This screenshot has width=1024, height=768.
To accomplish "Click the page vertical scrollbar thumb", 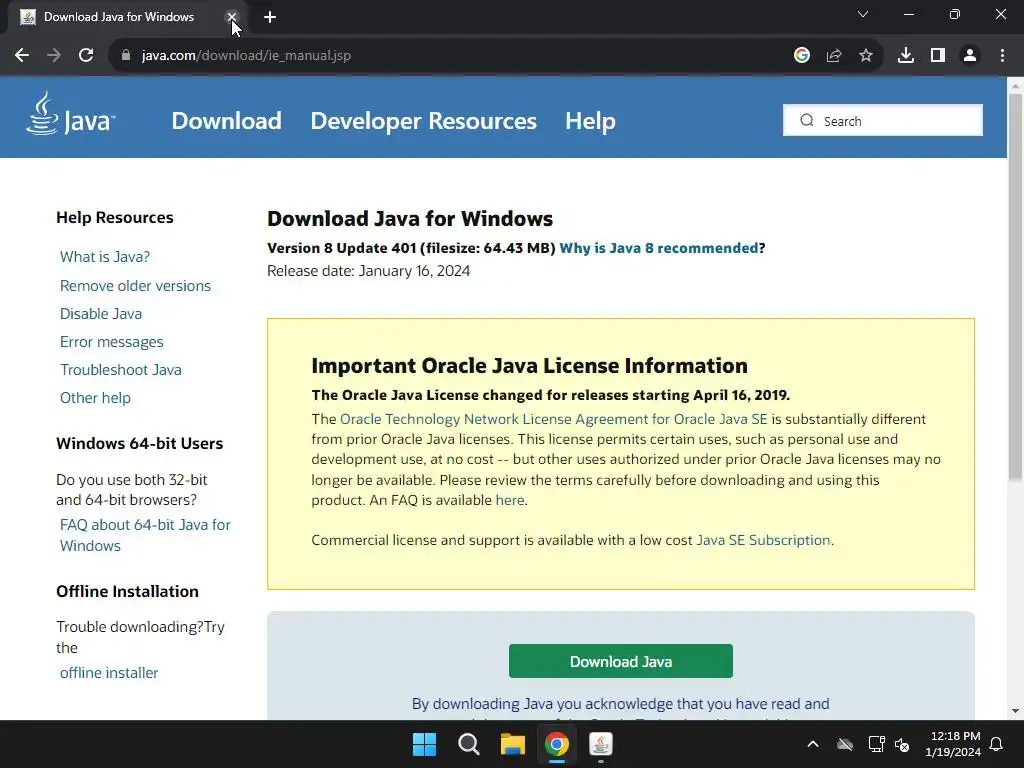I will point(1015,287).
